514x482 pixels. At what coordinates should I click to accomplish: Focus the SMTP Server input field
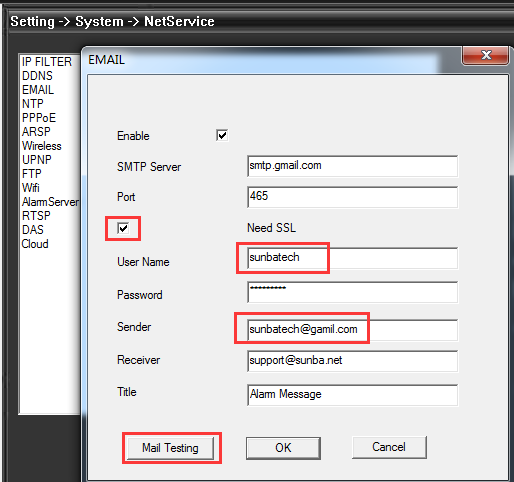tap(353, 166)
